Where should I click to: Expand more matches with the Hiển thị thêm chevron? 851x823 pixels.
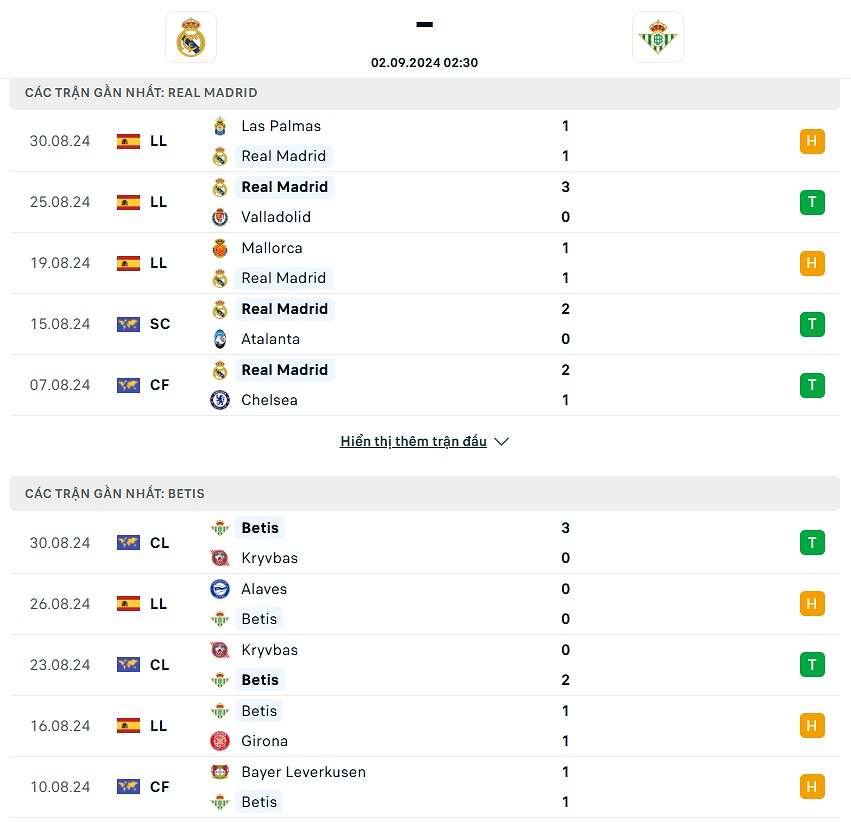501,441
